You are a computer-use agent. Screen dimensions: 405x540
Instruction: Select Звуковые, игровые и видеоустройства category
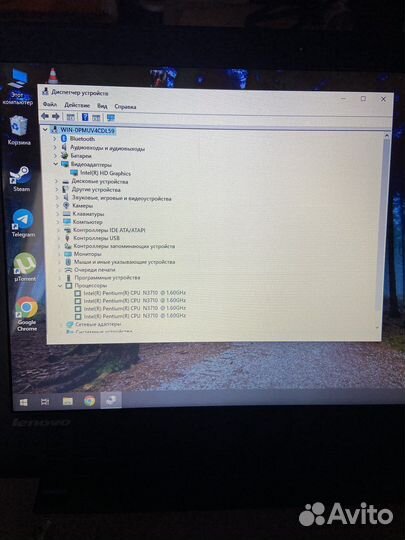click(x=122, y=198)
